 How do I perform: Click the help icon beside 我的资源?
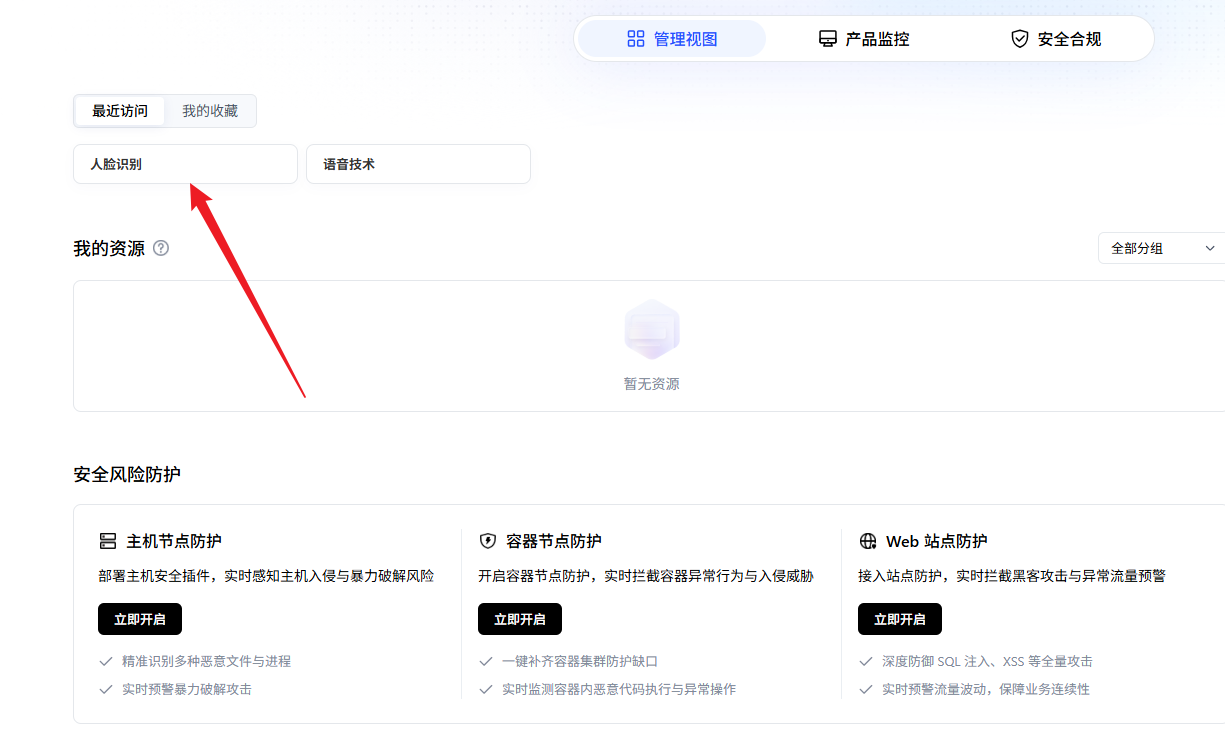[161, 248]
